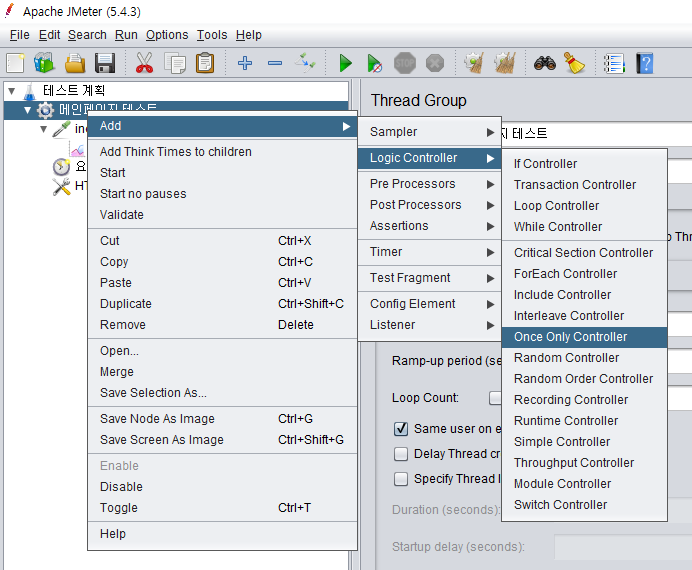Click the Open folder toolbar icon
This screenshot has width=692, height=570.
coord(75,63)
